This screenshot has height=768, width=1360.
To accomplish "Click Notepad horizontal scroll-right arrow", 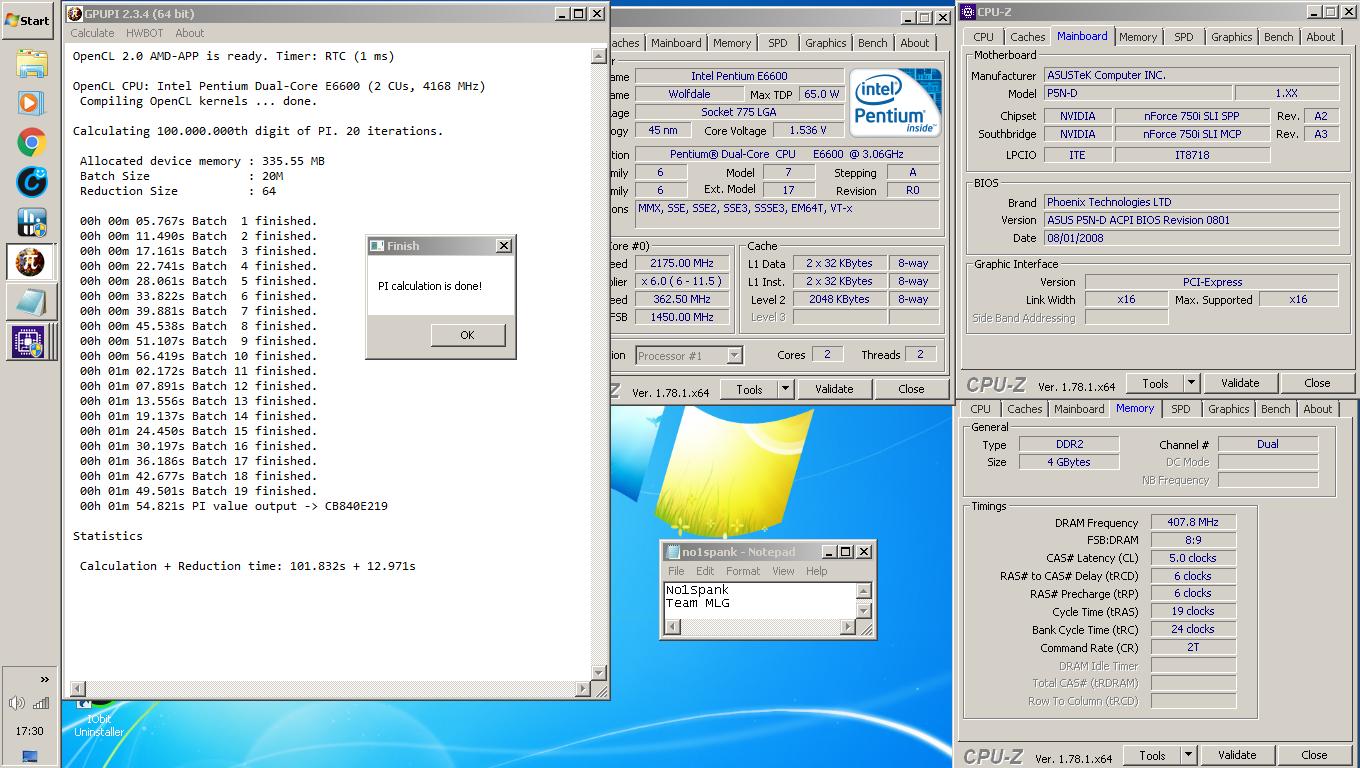I will pos(848,627).
